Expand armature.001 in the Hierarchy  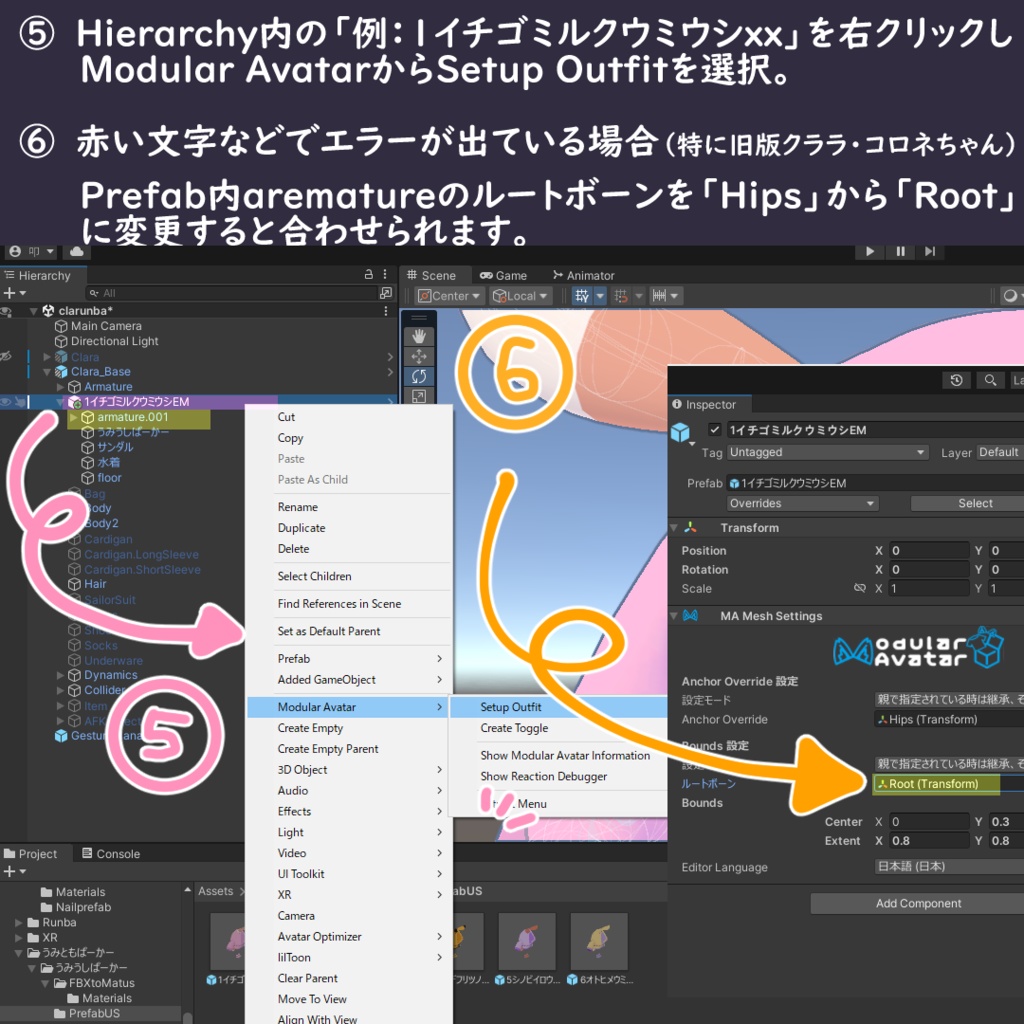74,417
